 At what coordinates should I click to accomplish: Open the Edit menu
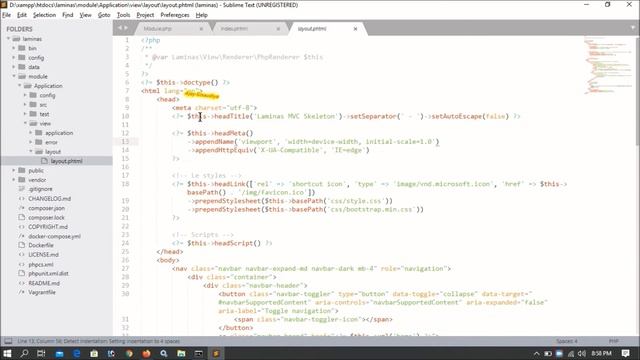point(22,15)
